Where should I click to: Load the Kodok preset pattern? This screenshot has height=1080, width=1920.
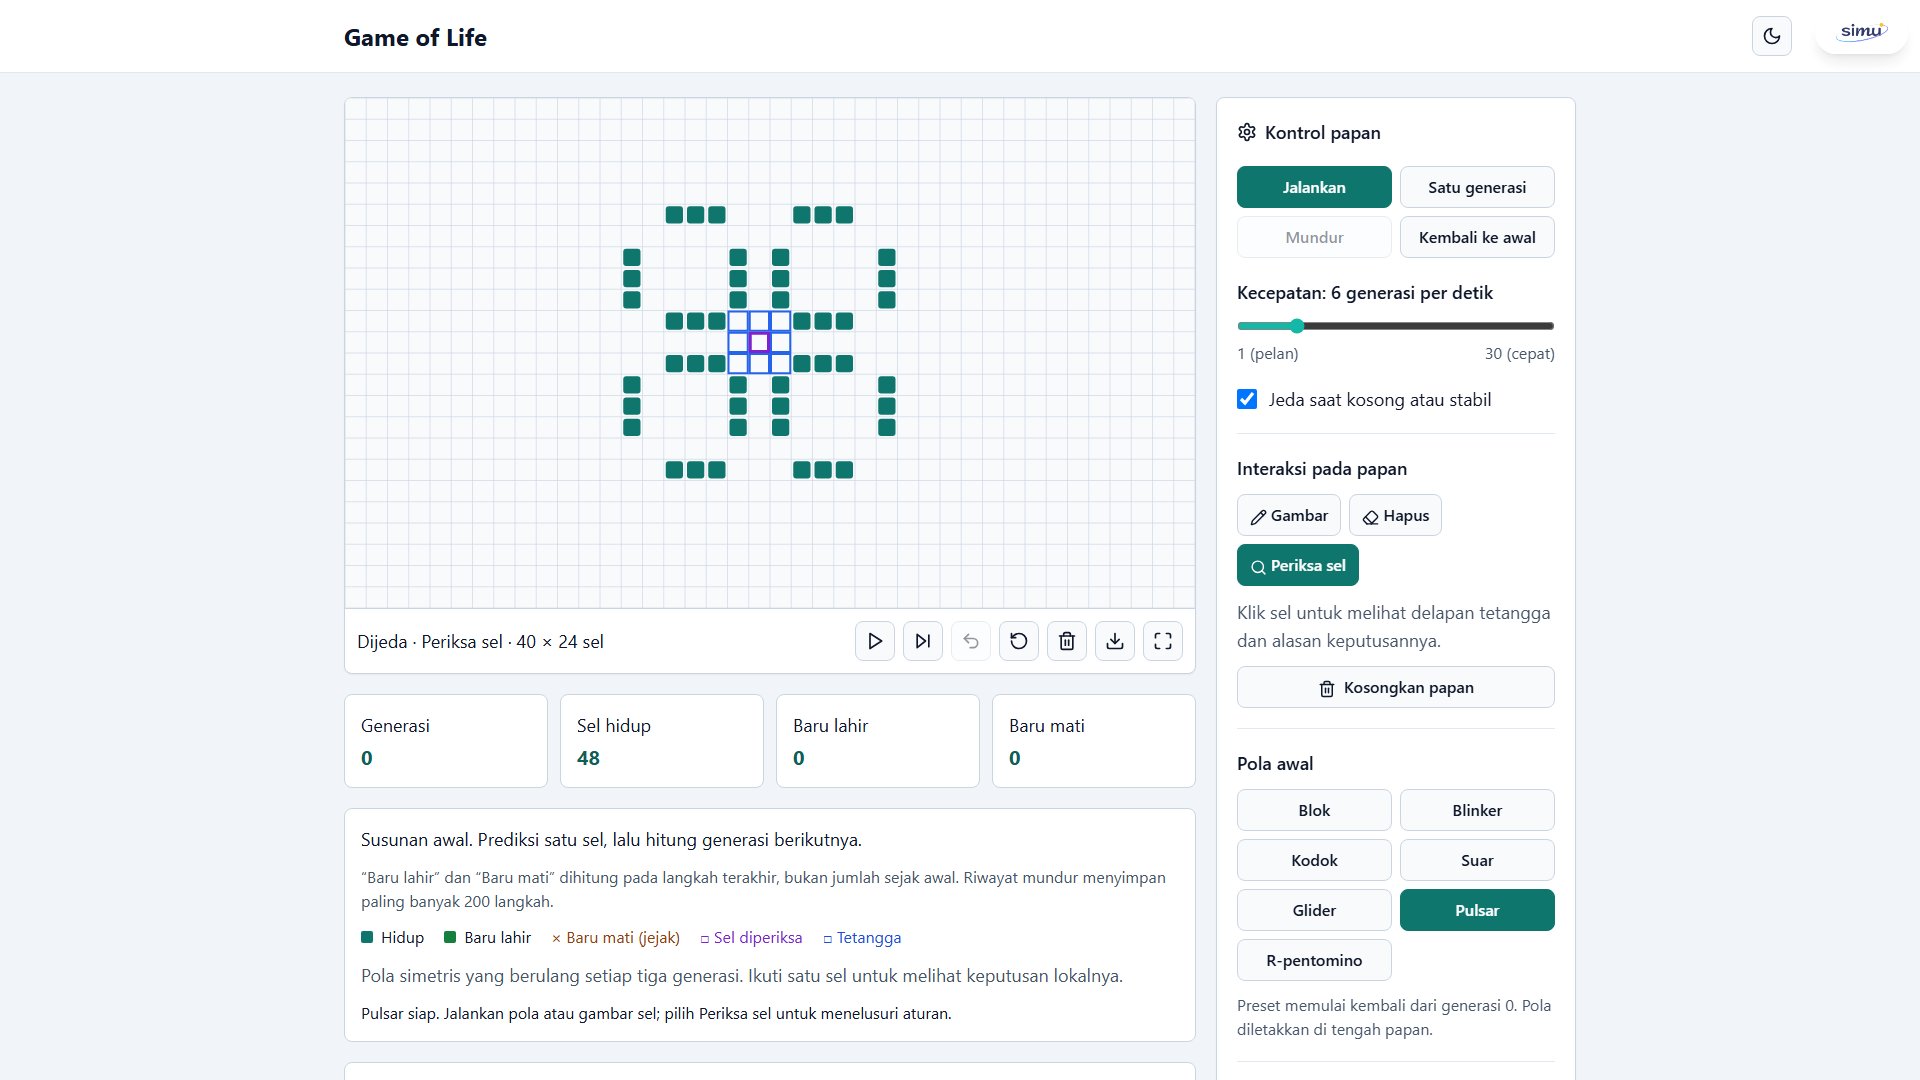(1314, 860)
